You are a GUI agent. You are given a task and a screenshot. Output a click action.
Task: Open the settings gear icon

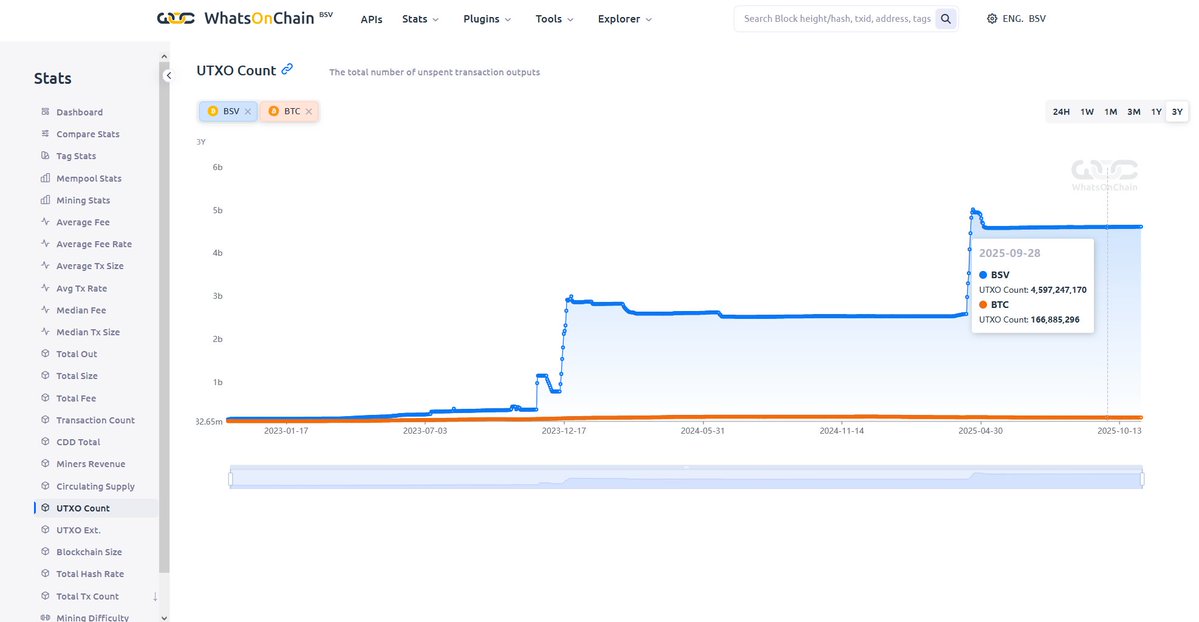pyautogui.click(x=992, y=18)
